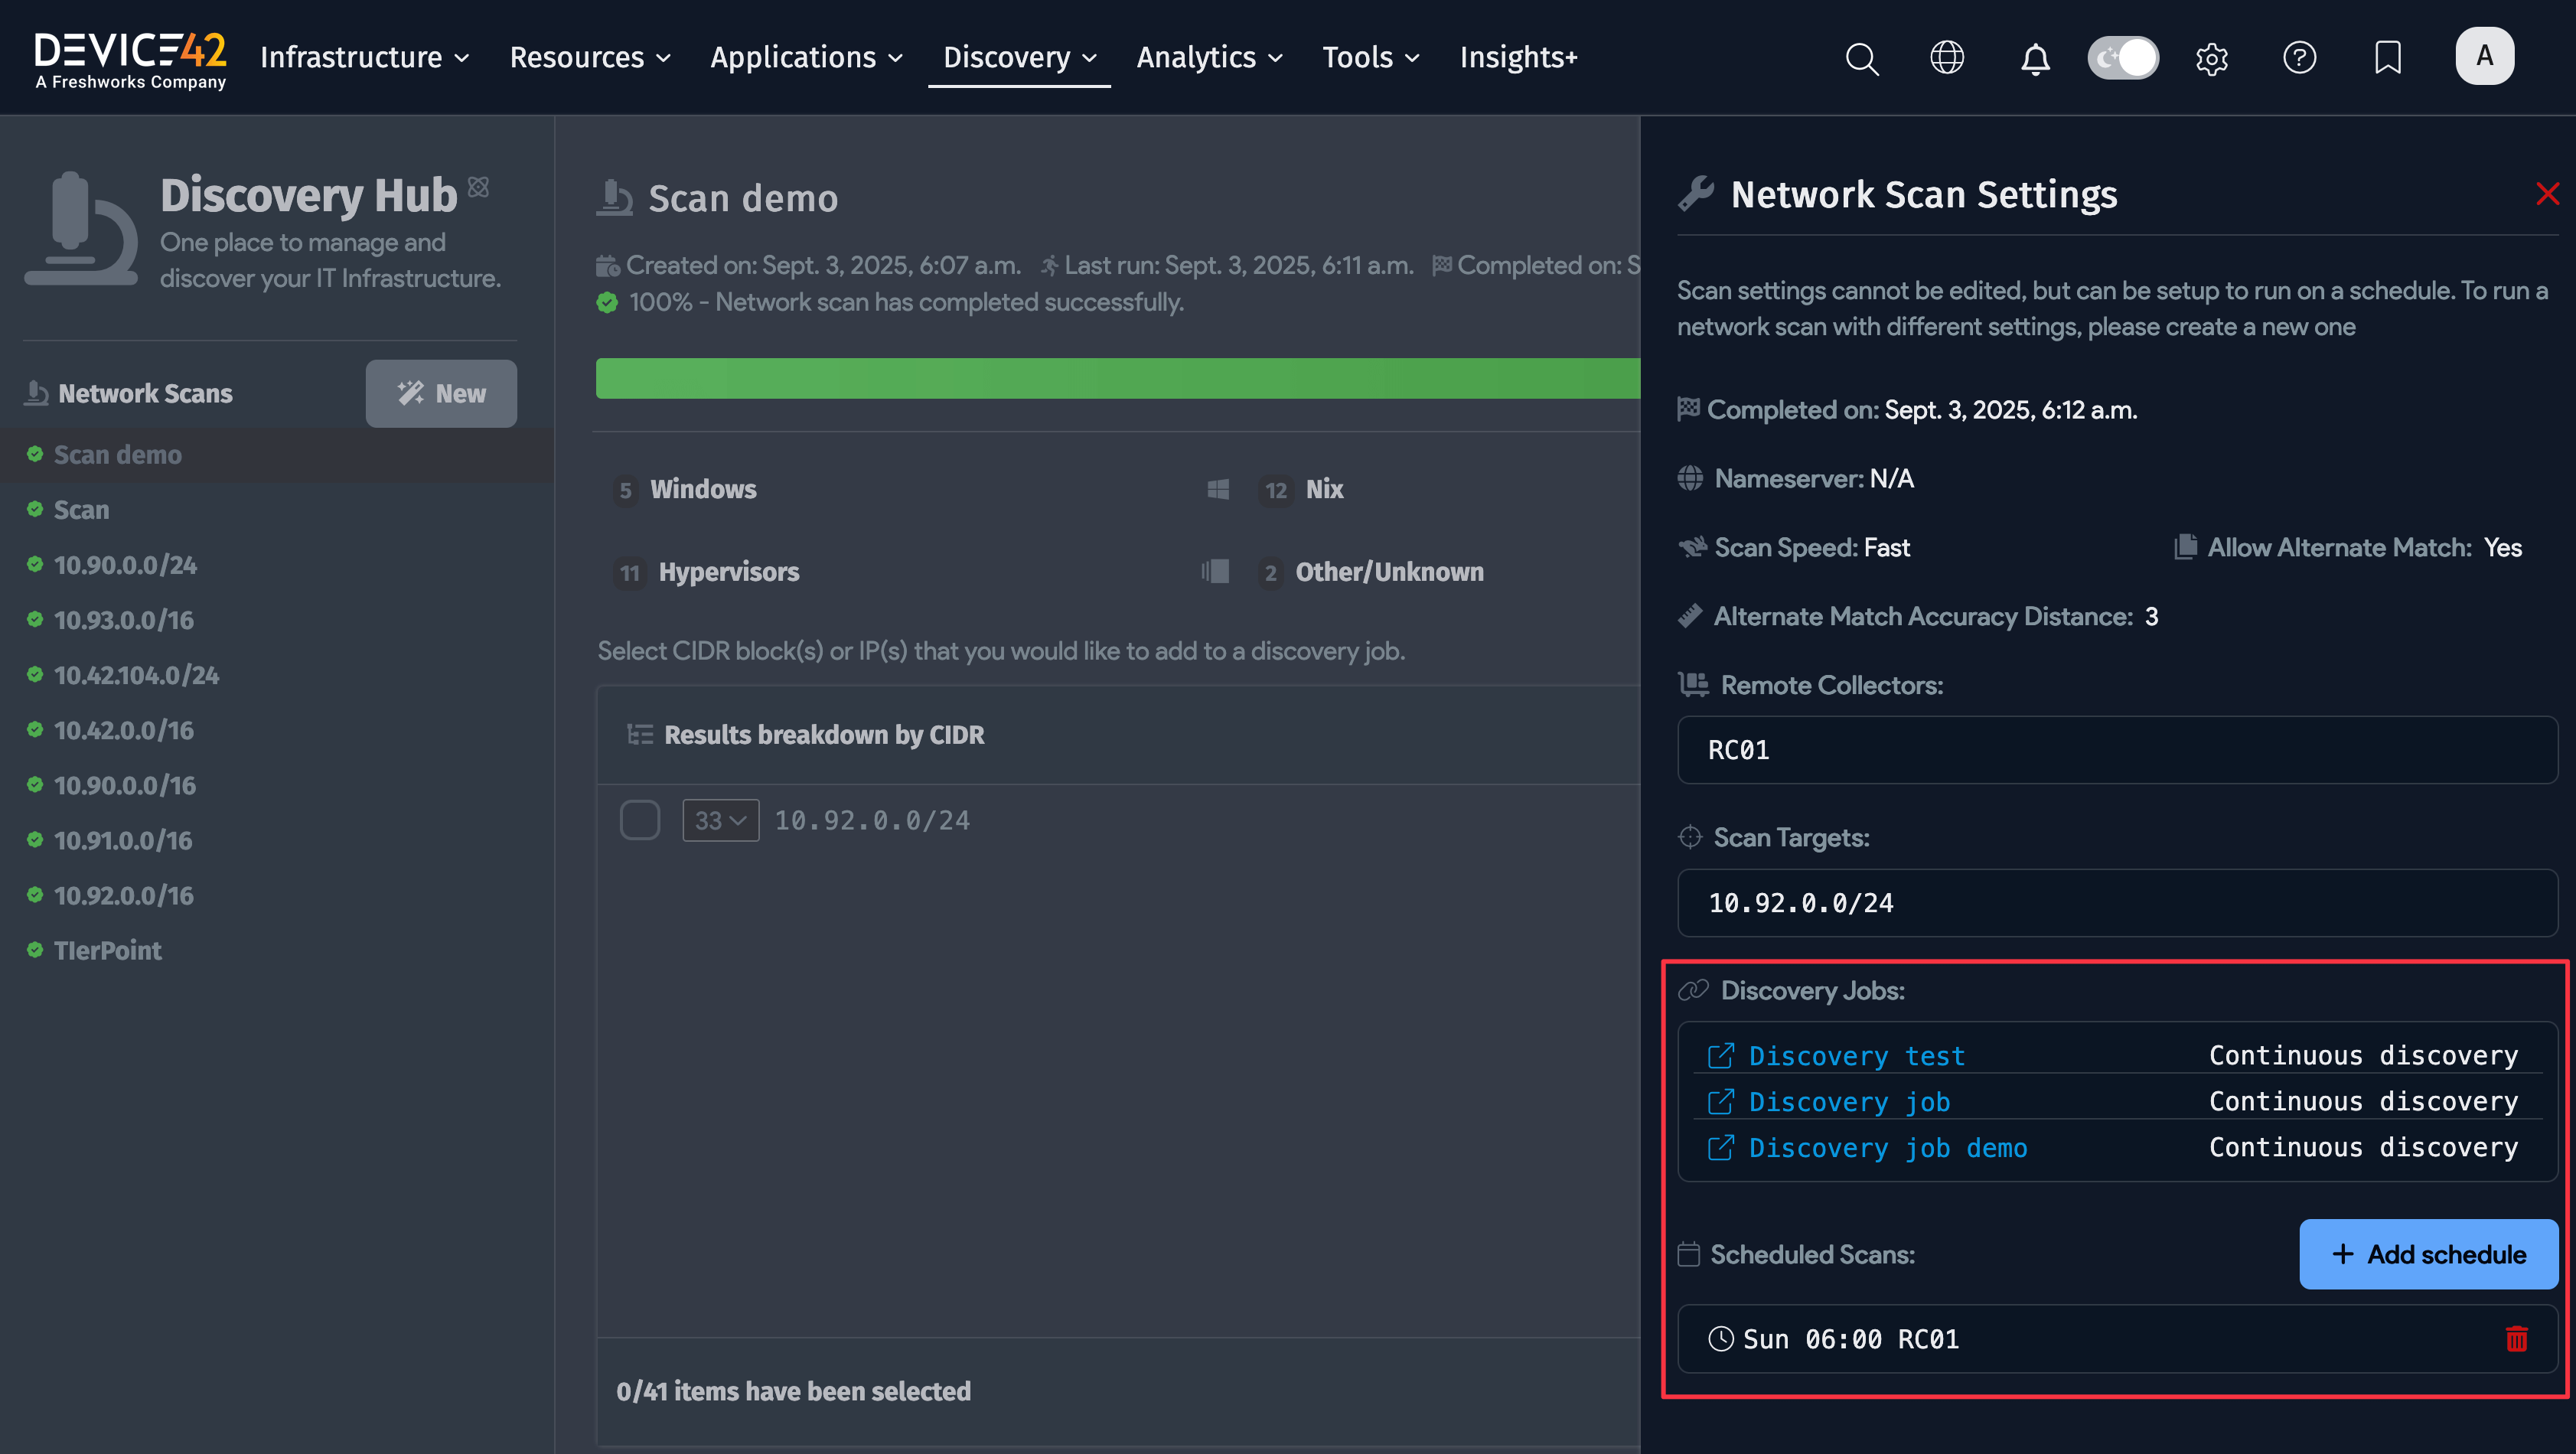Open the Insights+ menu item
The width and height of the screenshot is (2576, 1454).
(x=1518, y=57)
